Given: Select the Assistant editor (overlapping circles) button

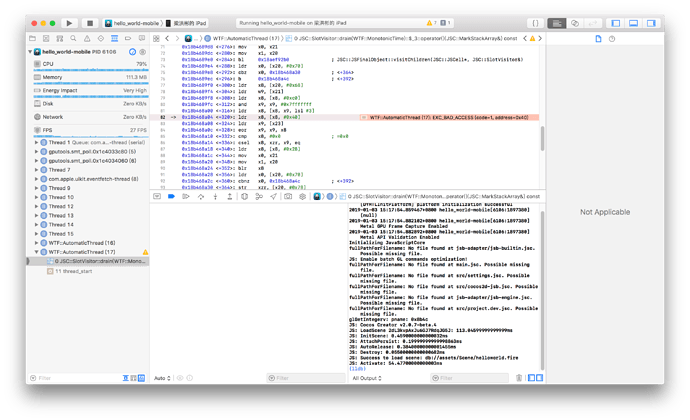Looking at the screenshot, I should (x=575, y=23).
